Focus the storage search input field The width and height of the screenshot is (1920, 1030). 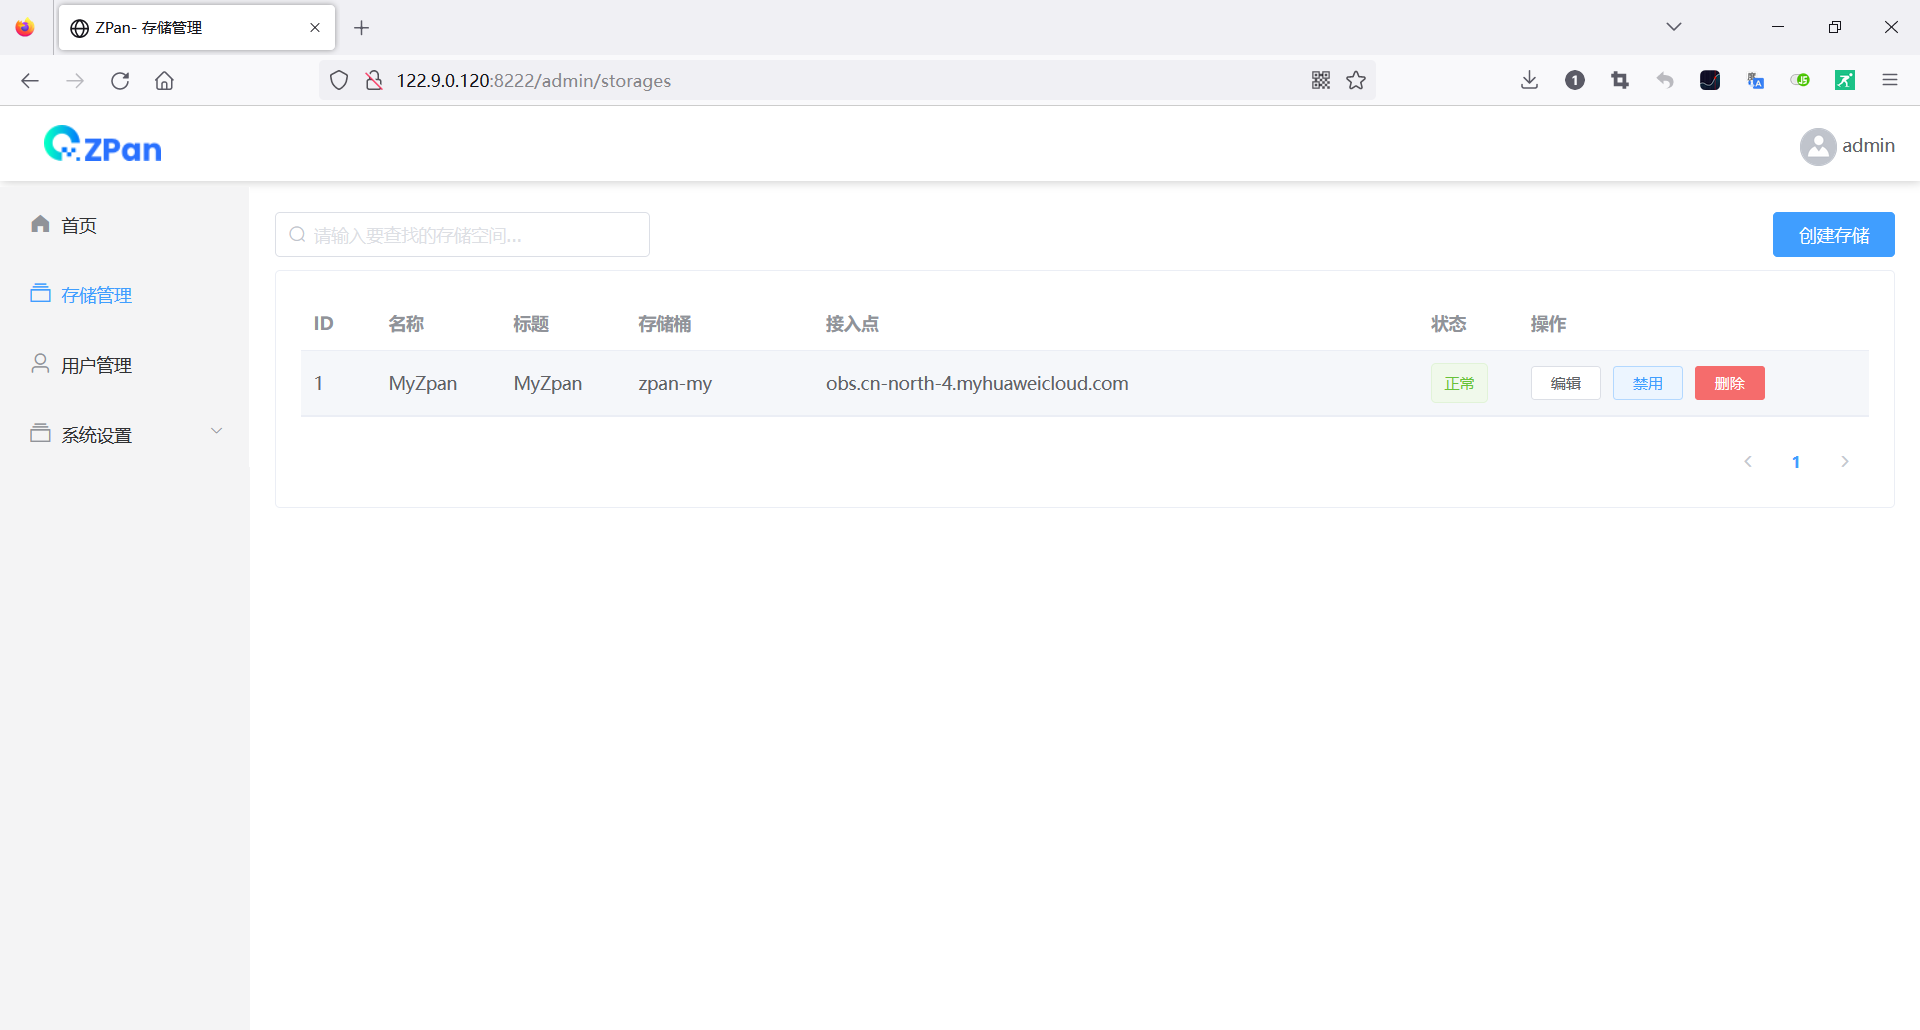click(x=462, y=235)
